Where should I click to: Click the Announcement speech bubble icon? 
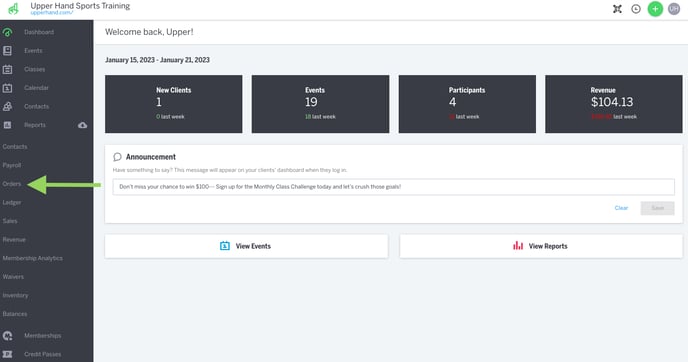(117, 157)
